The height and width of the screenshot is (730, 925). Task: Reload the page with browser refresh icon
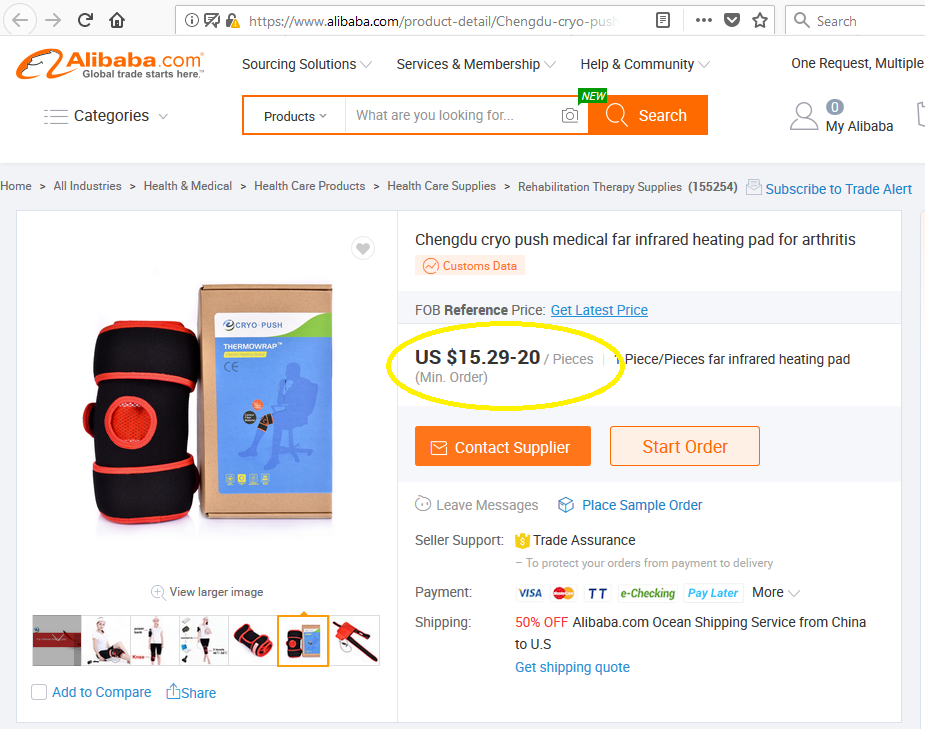[86, 21]
